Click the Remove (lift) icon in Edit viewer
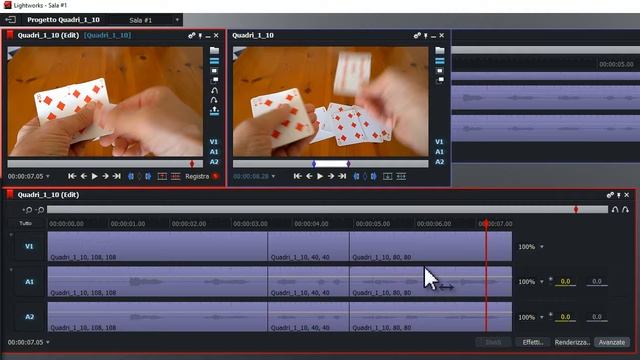The height and width of the screenshot is (360, 640). coord(162,176)
